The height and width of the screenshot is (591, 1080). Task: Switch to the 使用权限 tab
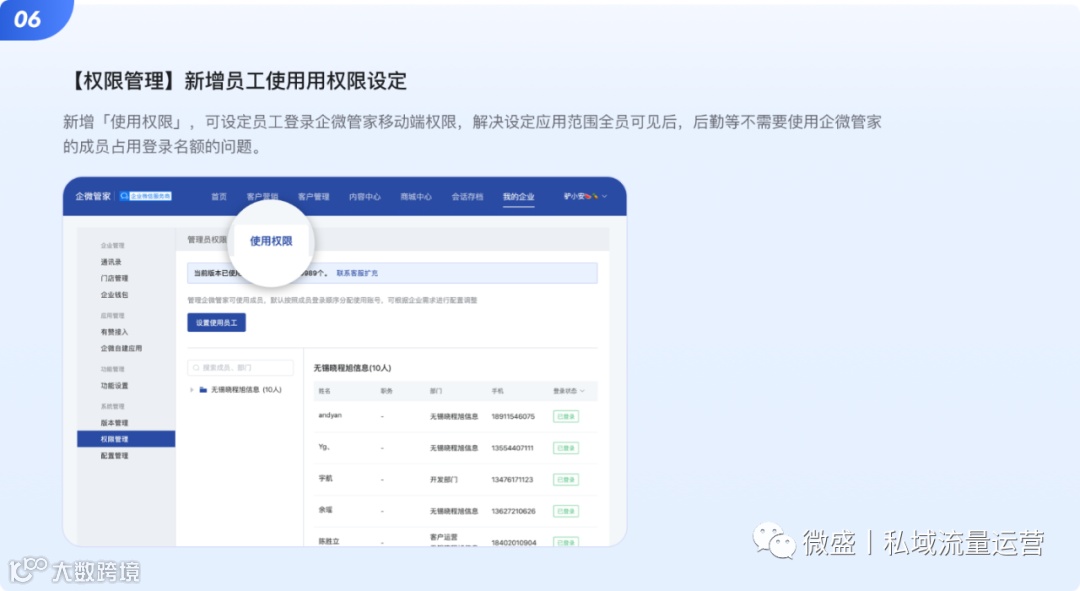(271, 241)
